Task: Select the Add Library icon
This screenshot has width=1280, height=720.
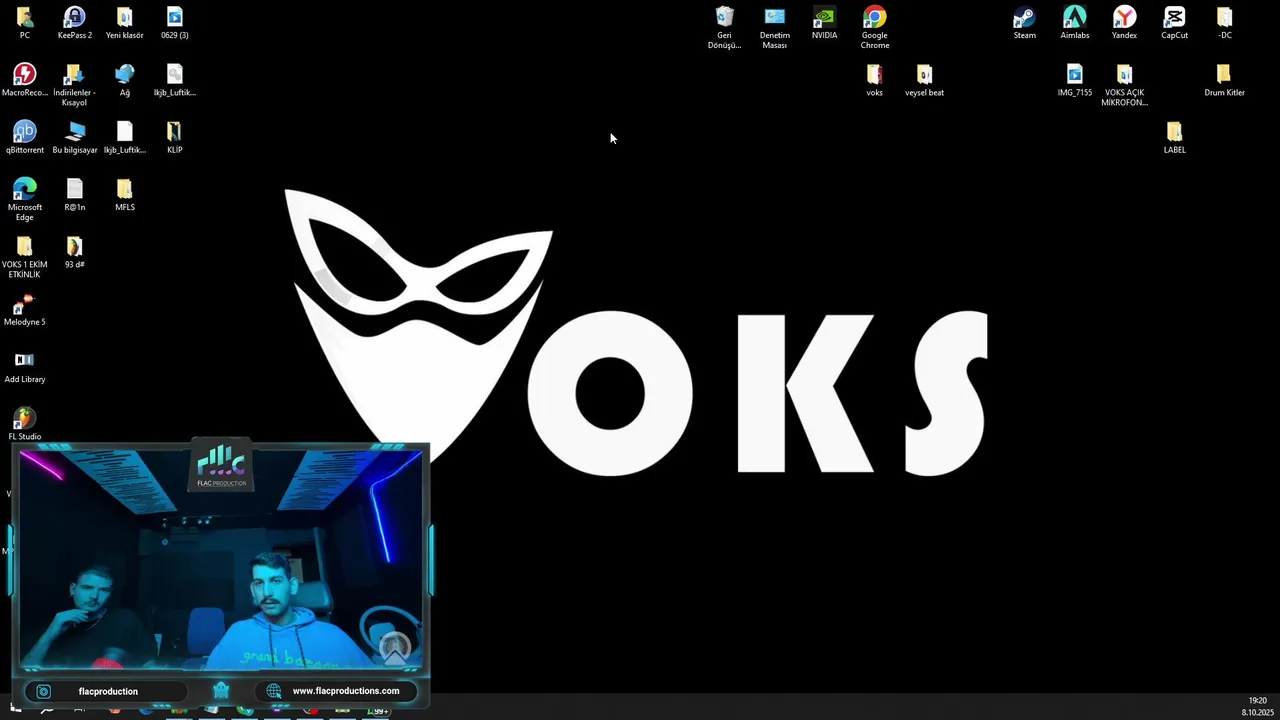Action: coord(25,367)
